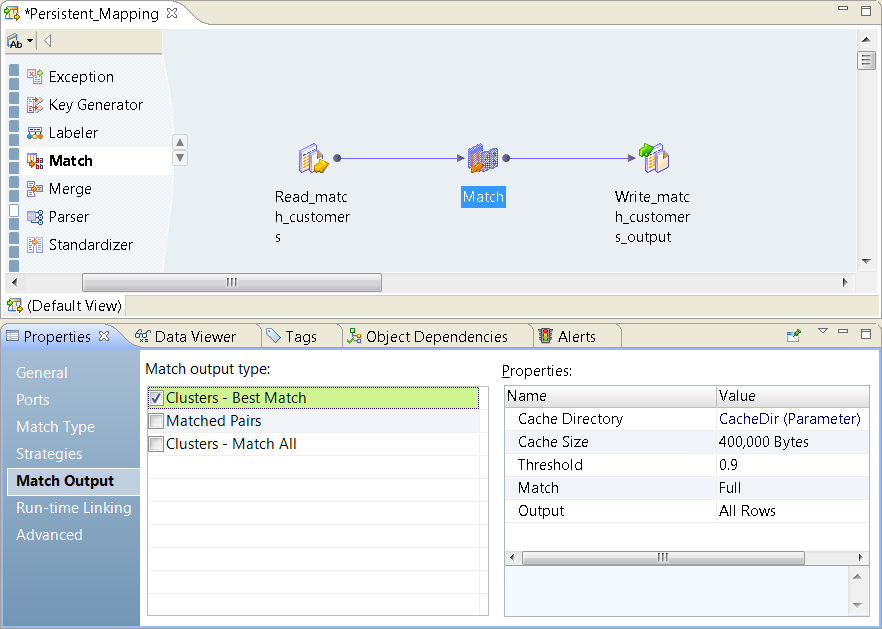The height and width of the screenshot is (629, 882).
Task: Click the Read_match_customers source object on canvas
Action: (x=313, y=159)
